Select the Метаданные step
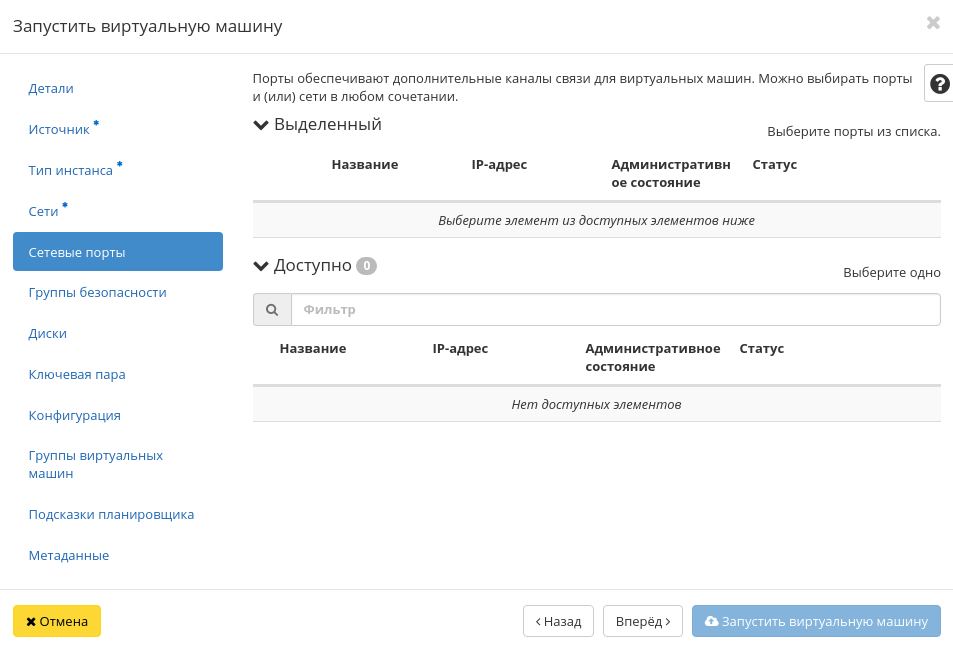Screen dimensions: 953x648 68,555
